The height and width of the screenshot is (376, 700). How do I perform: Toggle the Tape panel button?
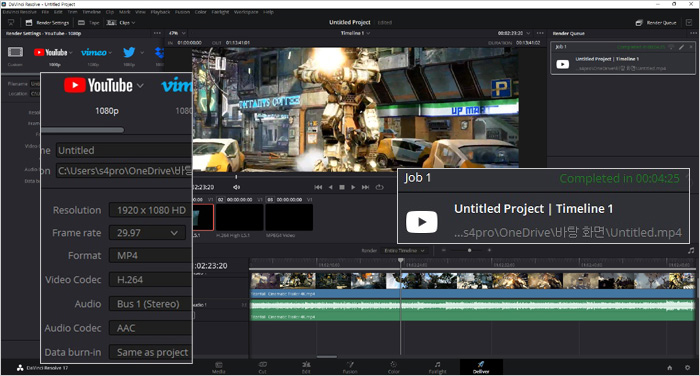click(88, 22)
